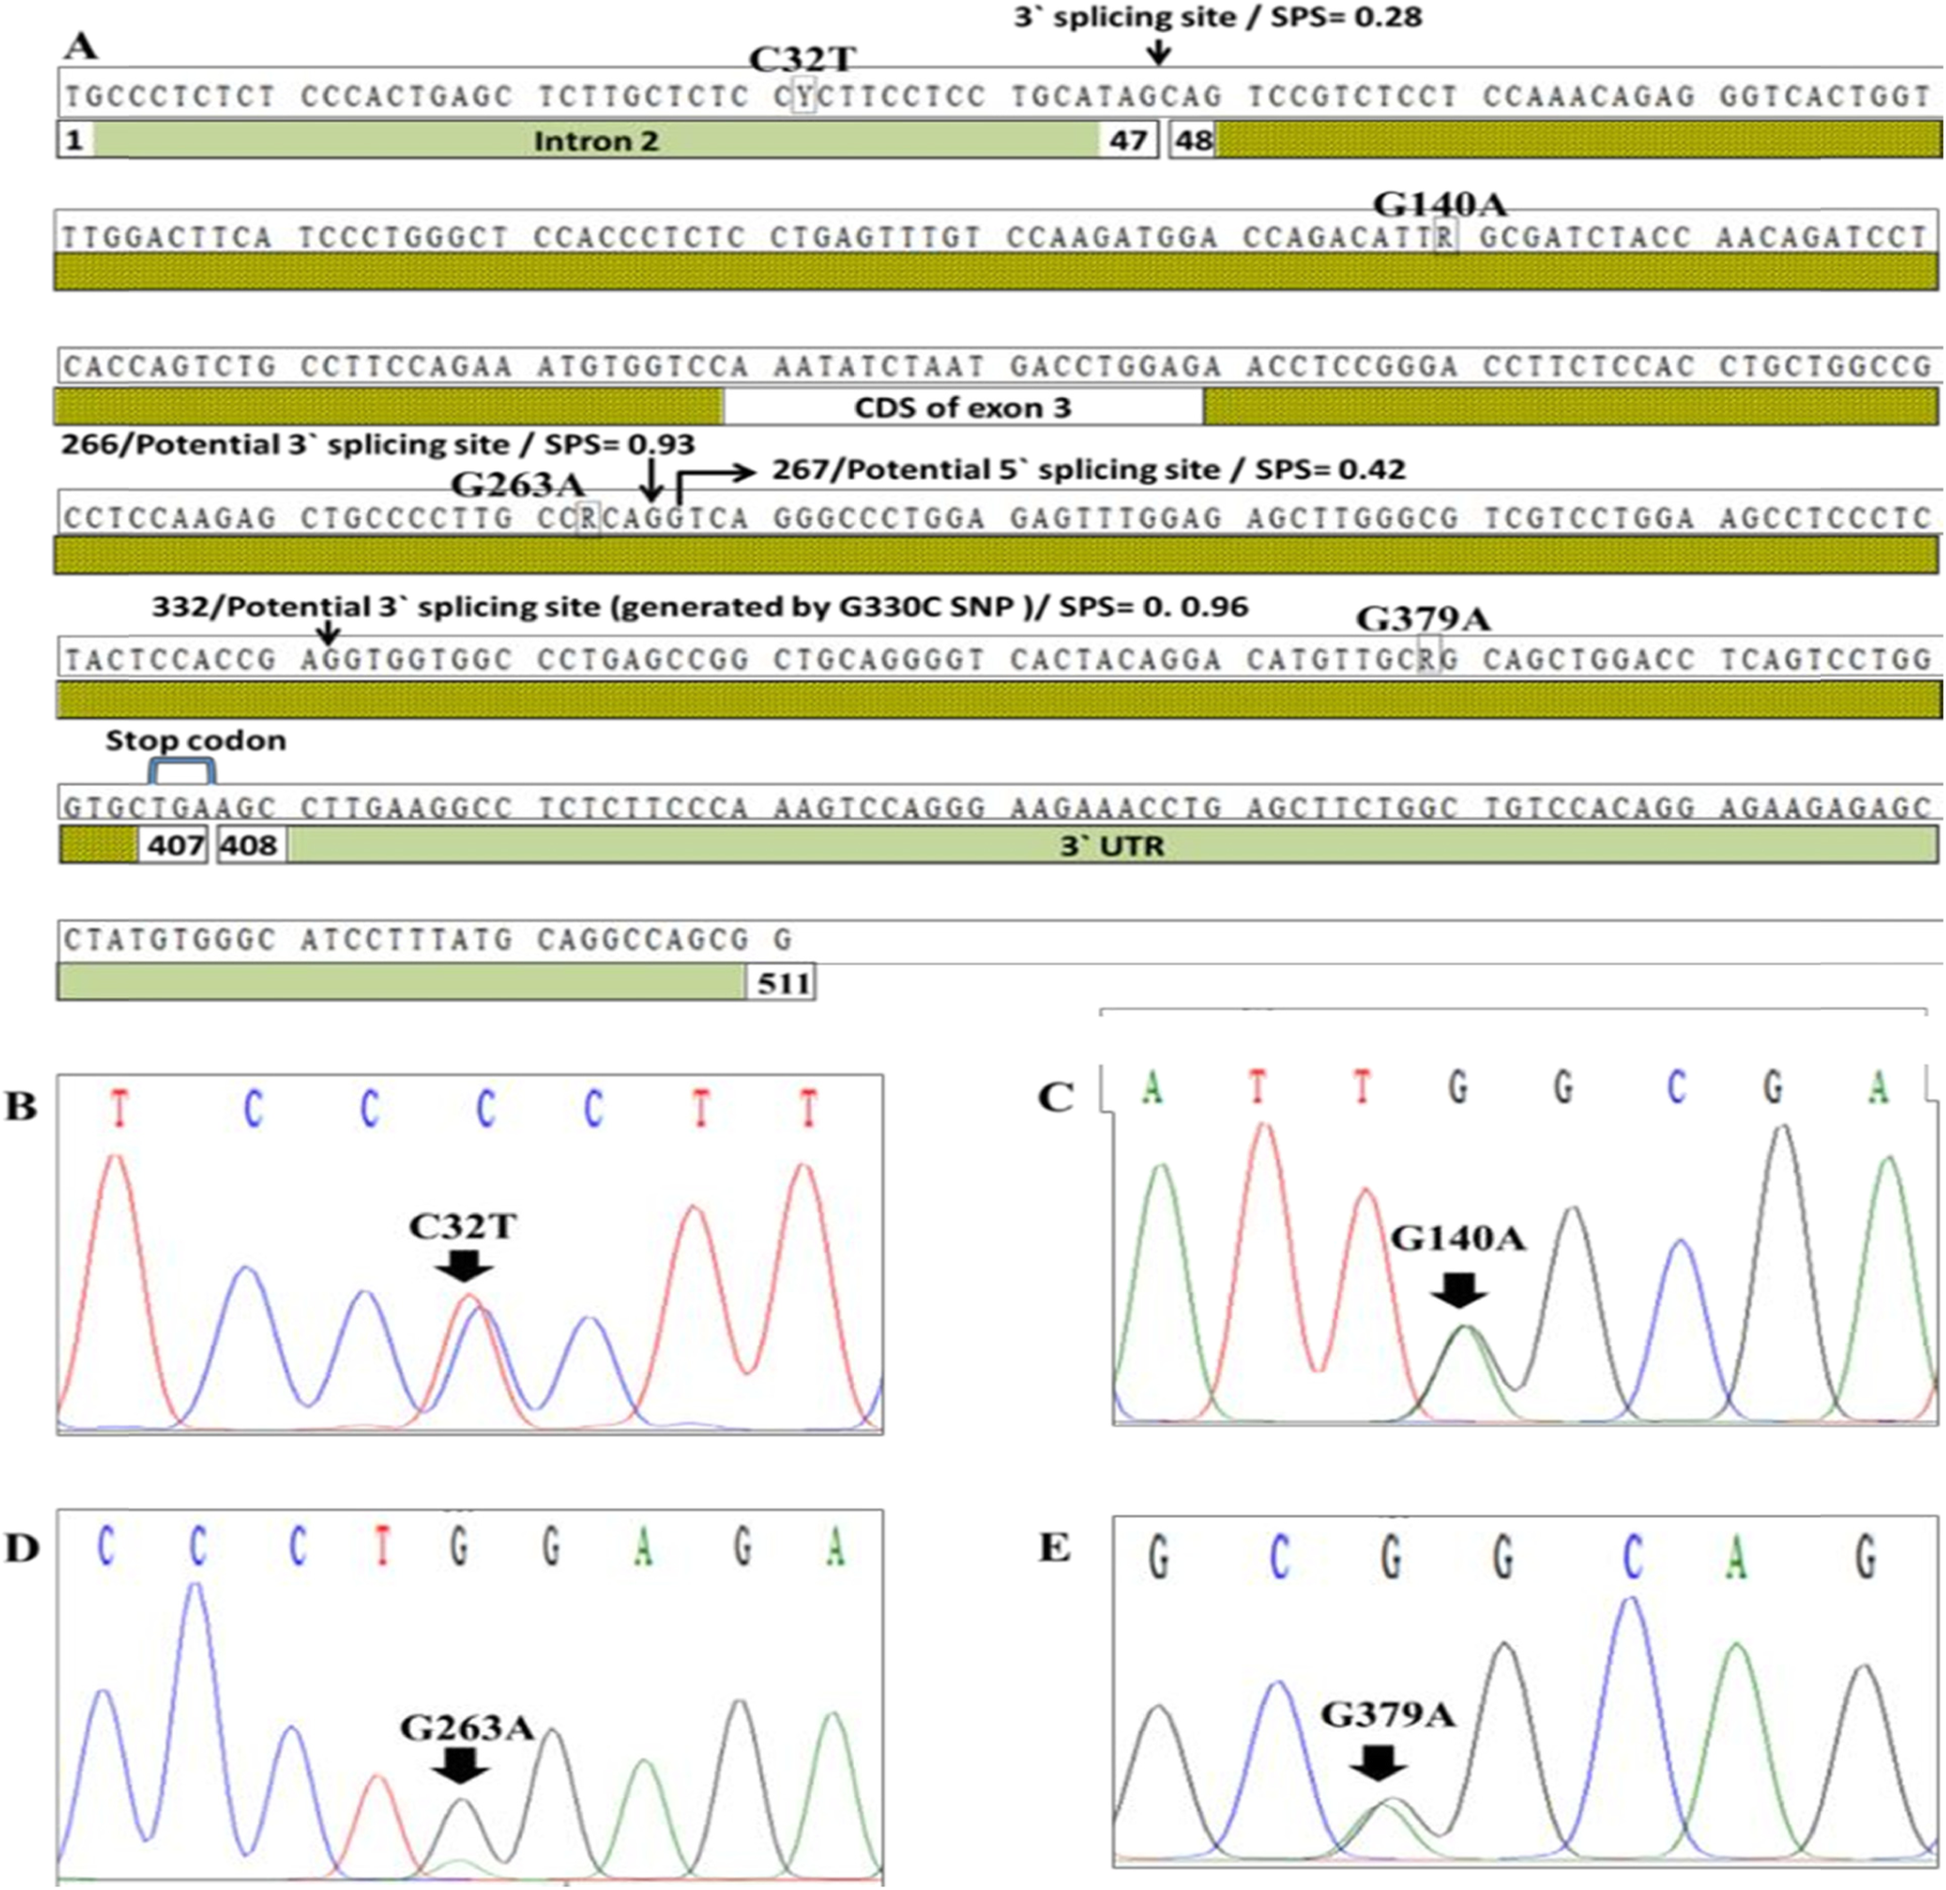Select sequence block GCGATCTACC
The width and height of the screenshot is (1946, 1890).
pyautogui.click(x=1586, y=237)
